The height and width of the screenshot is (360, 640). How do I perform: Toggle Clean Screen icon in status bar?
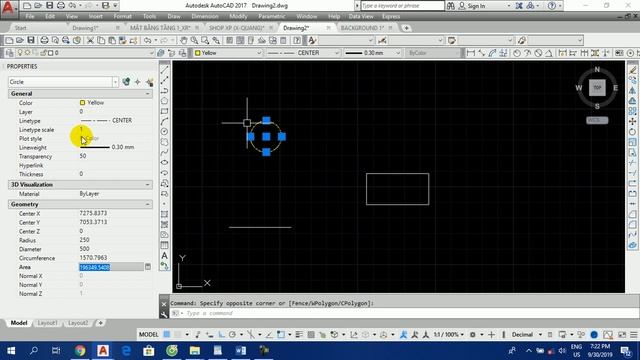622,334
